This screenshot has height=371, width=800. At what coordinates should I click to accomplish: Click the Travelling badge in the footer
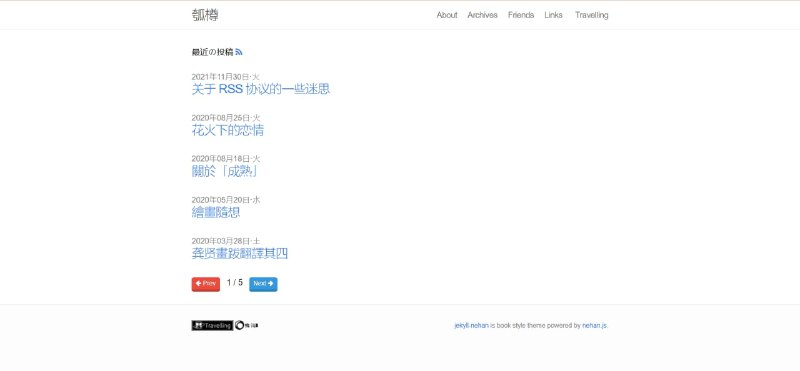[212, 326]
